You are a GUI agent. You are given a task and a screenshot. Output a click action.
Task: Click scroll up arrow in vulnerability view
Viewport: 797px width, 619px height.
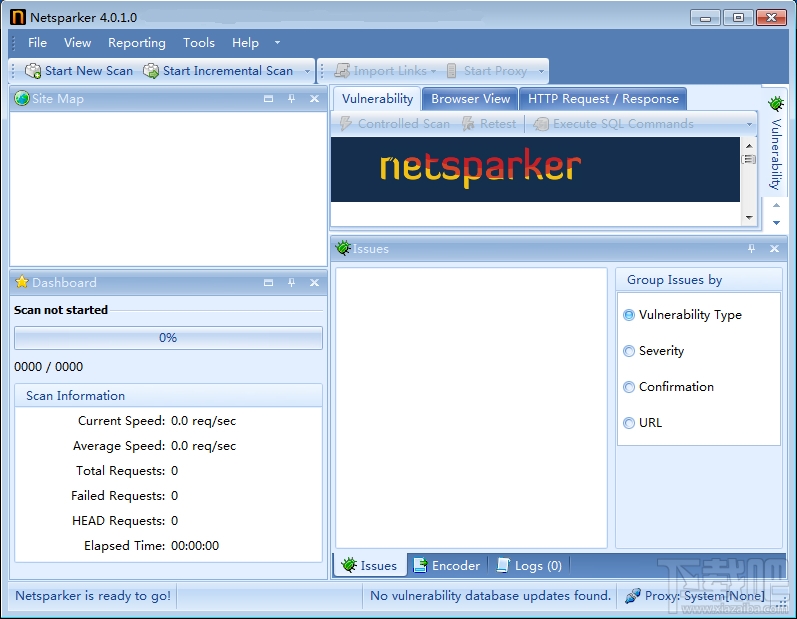pos(749,146)
